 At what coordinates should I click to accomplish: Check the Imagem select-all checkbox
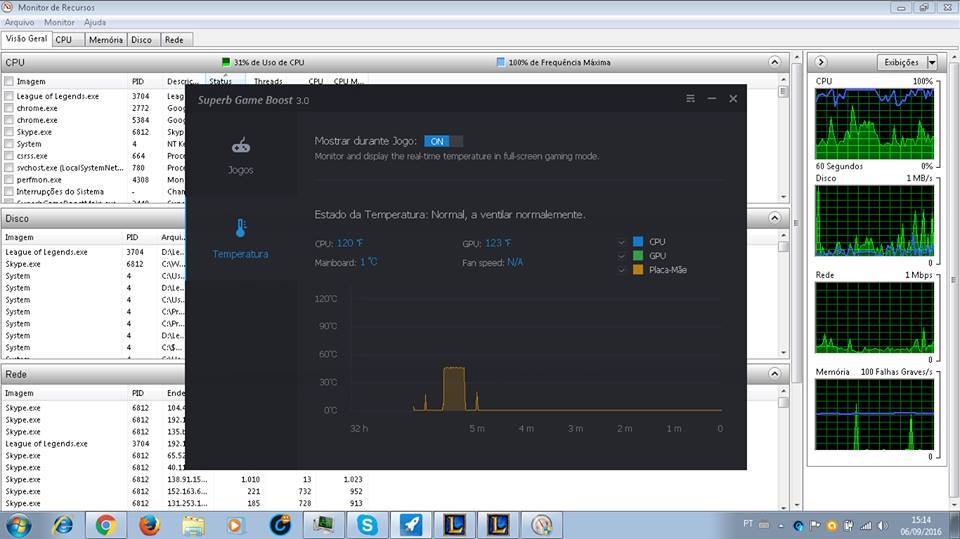click(9, 81)
